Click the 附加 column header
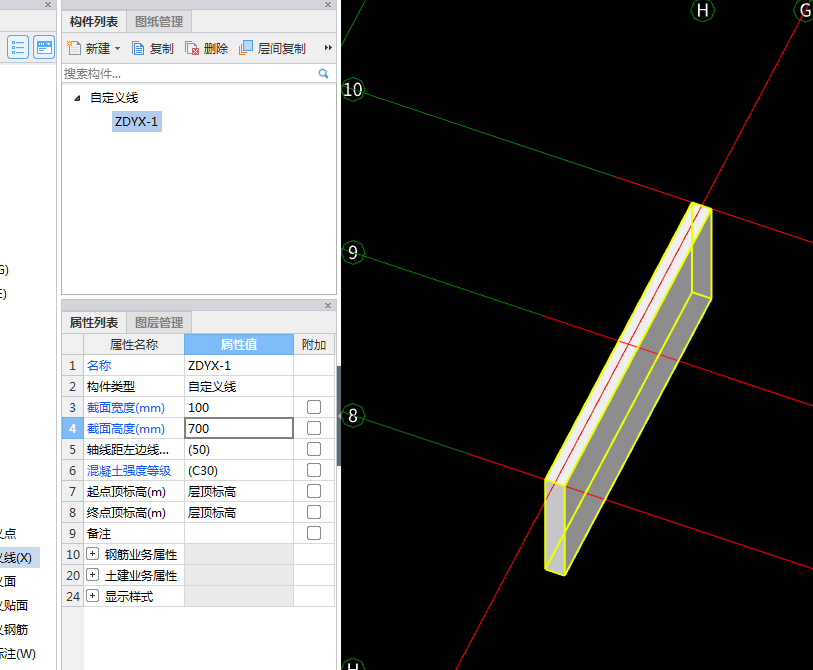This screenshot has width=813, height=670. click(x=314, y=344)
